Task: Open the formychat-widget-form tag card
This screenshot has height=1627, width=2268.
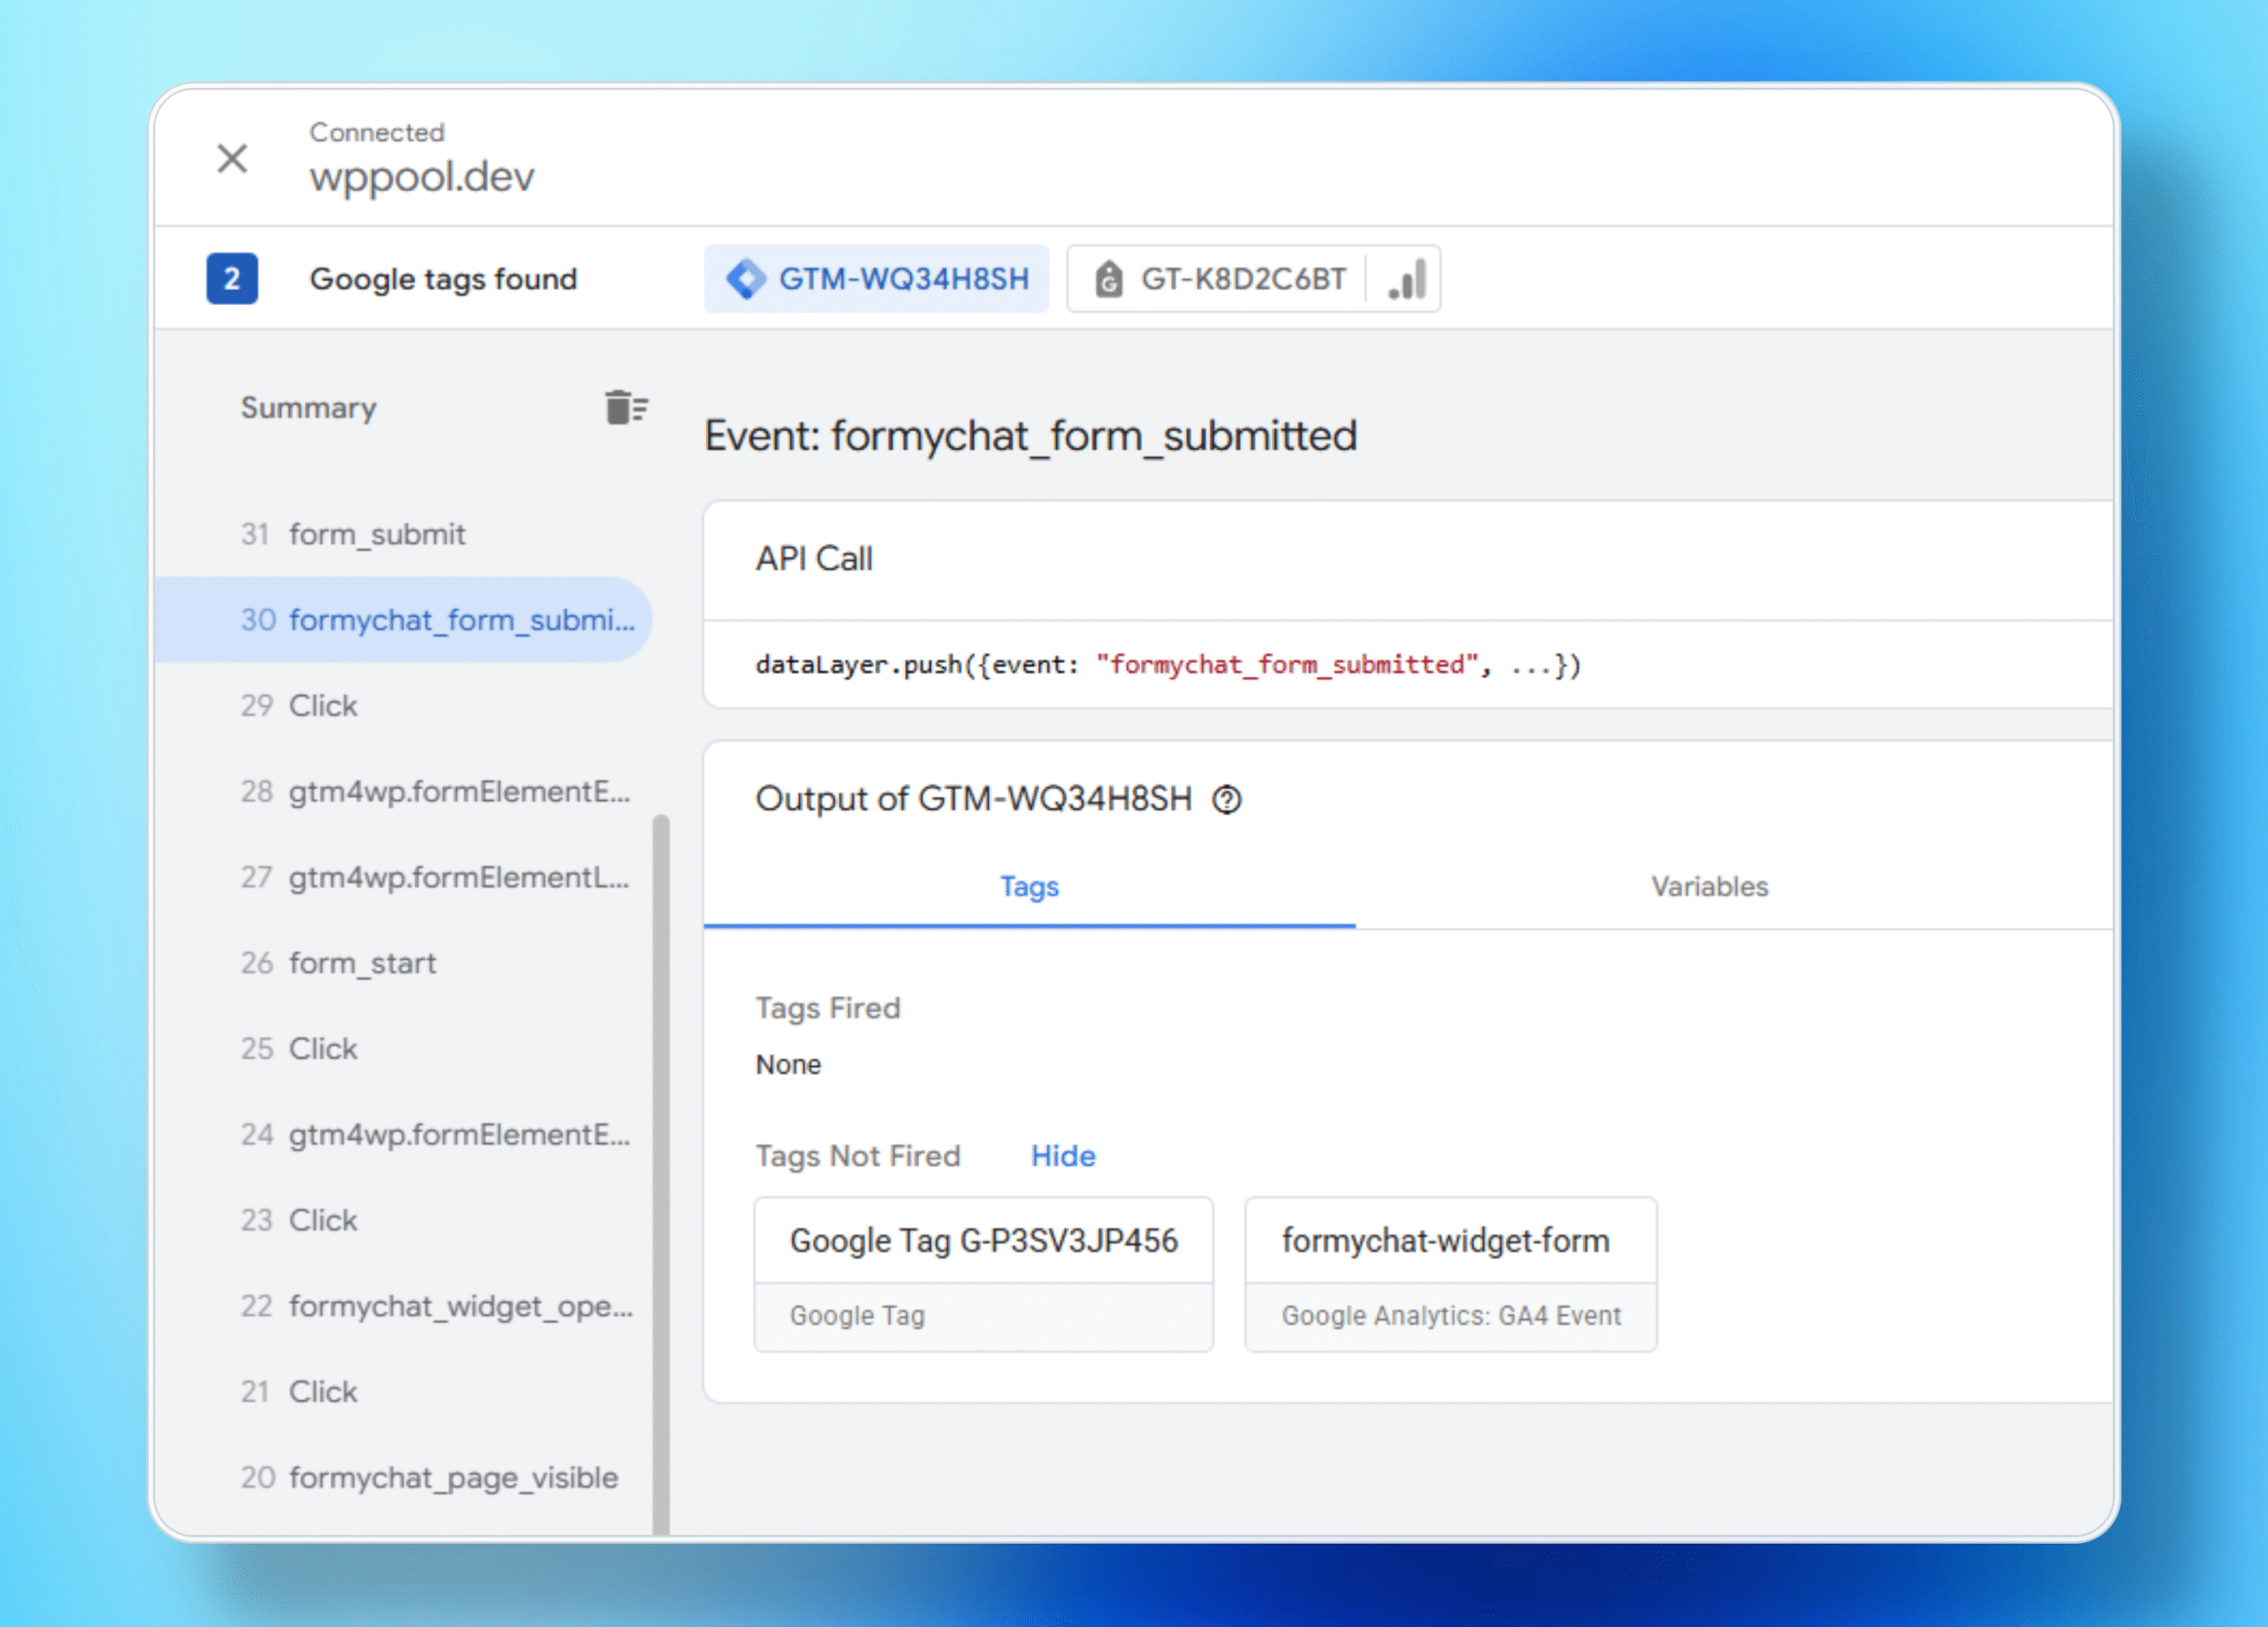Action: (1450, 1274)
